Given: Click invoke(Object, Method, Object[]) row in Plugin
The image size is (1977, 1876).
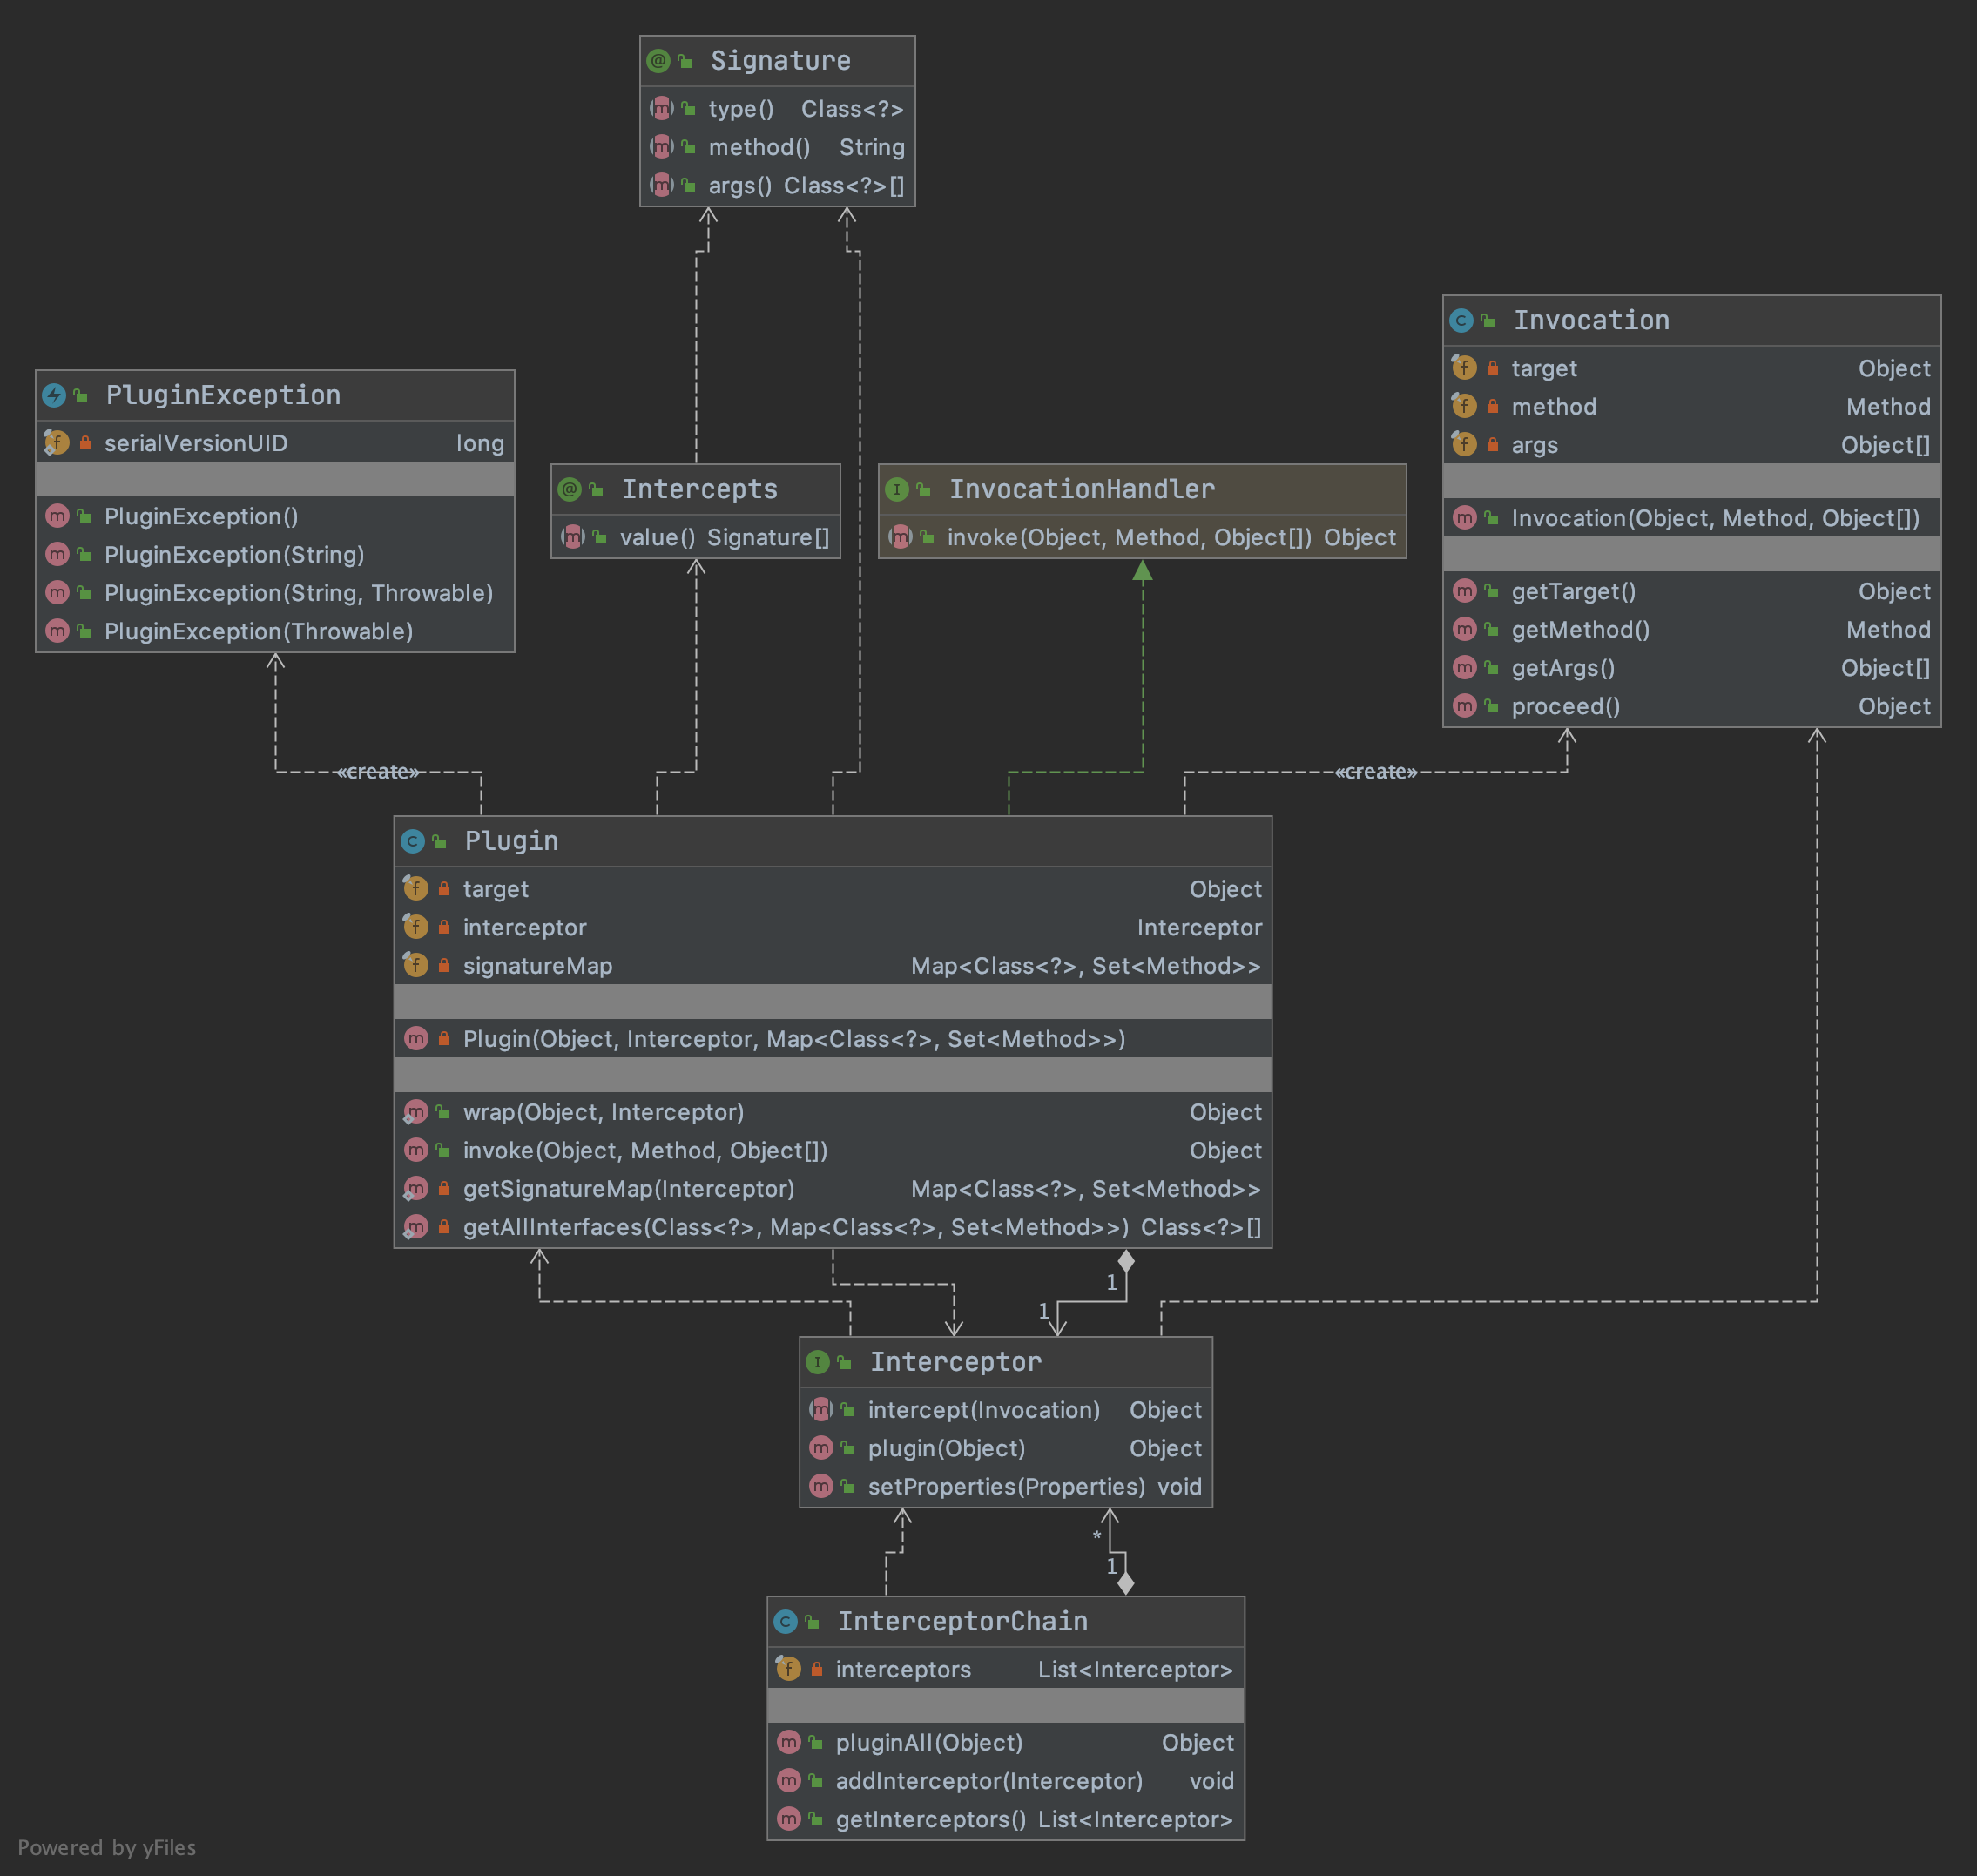Looking at the screenshot, I should pos(832,1150).
